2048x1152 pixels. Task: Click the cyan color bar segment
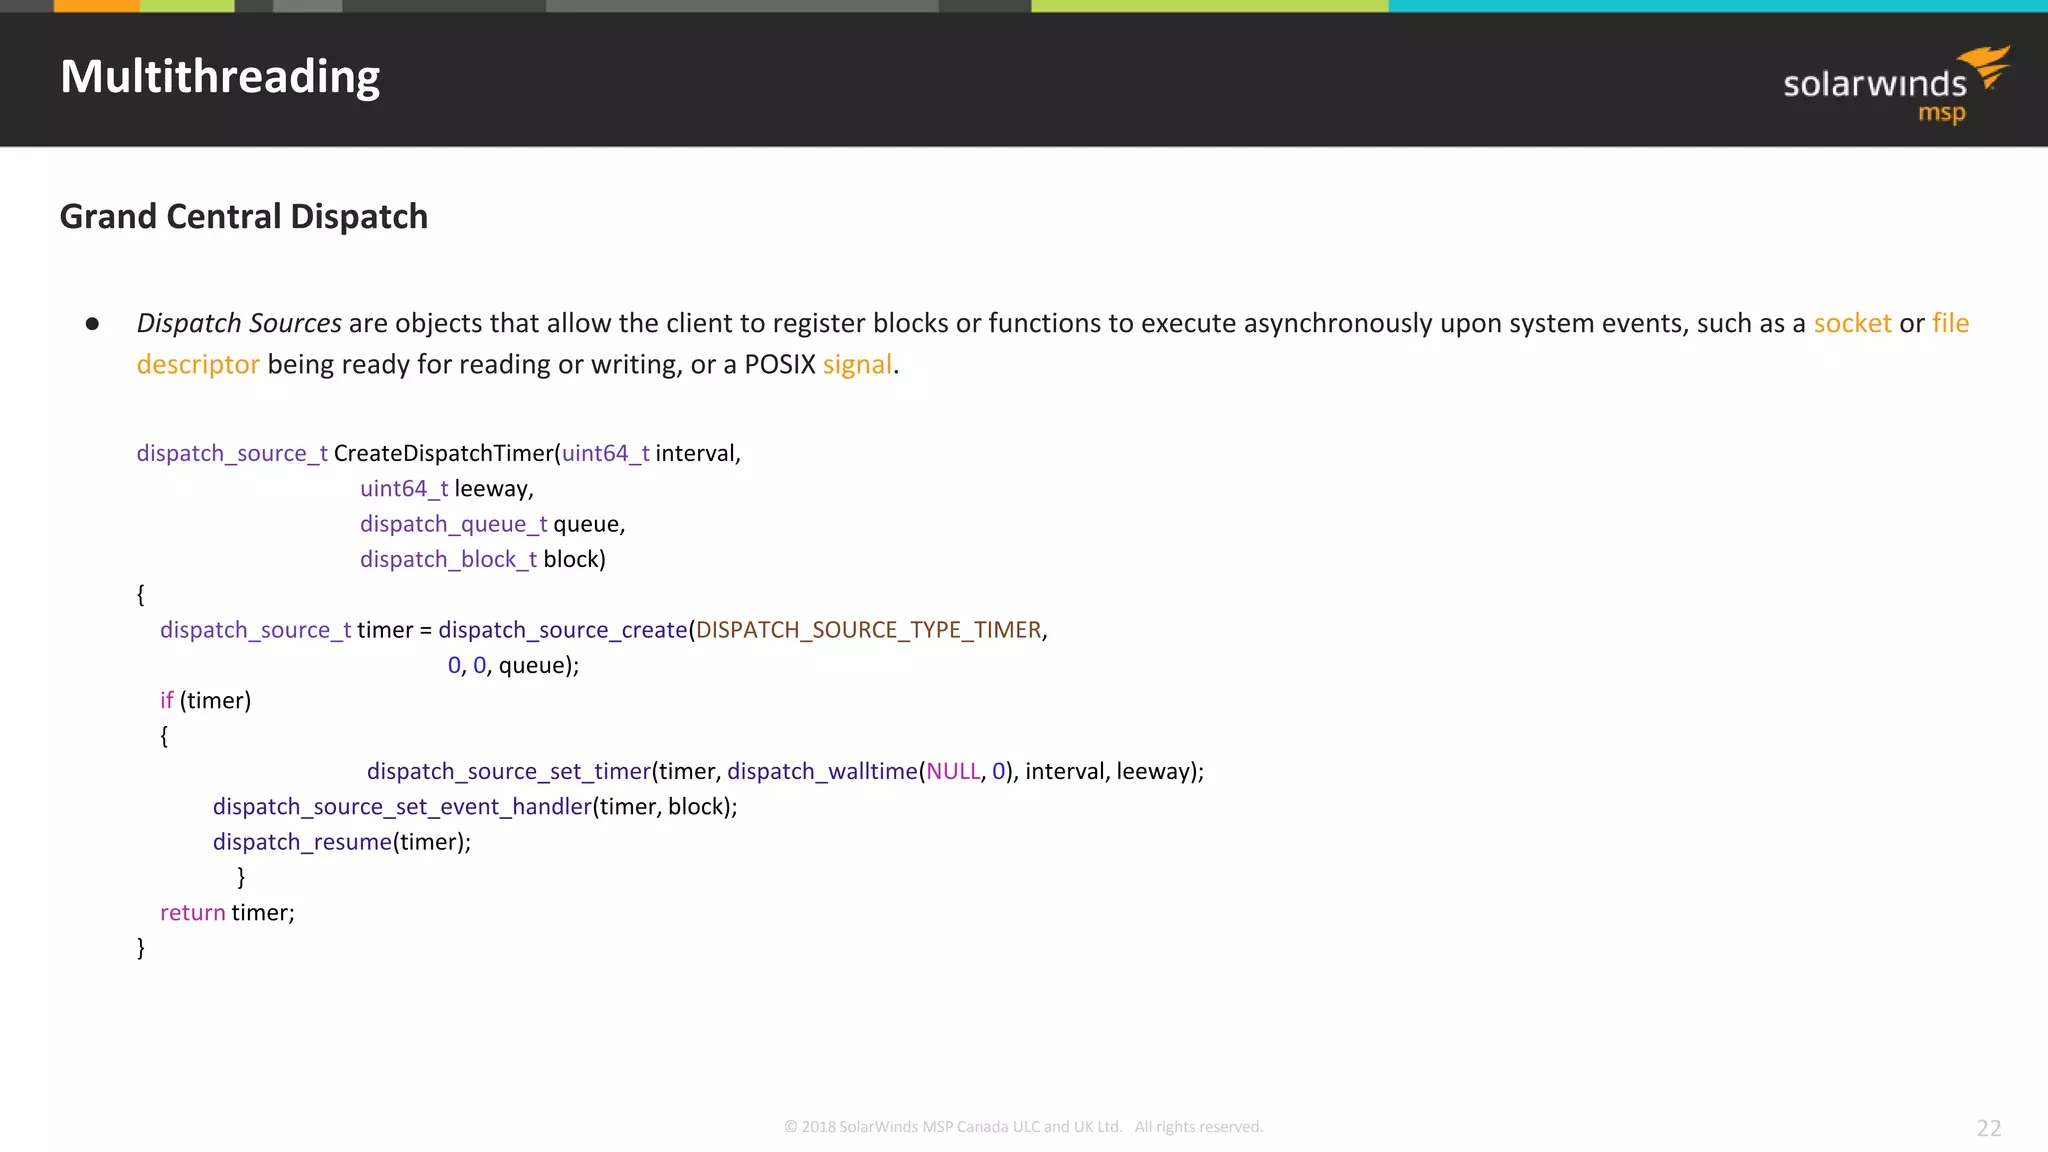point(1717,6)
